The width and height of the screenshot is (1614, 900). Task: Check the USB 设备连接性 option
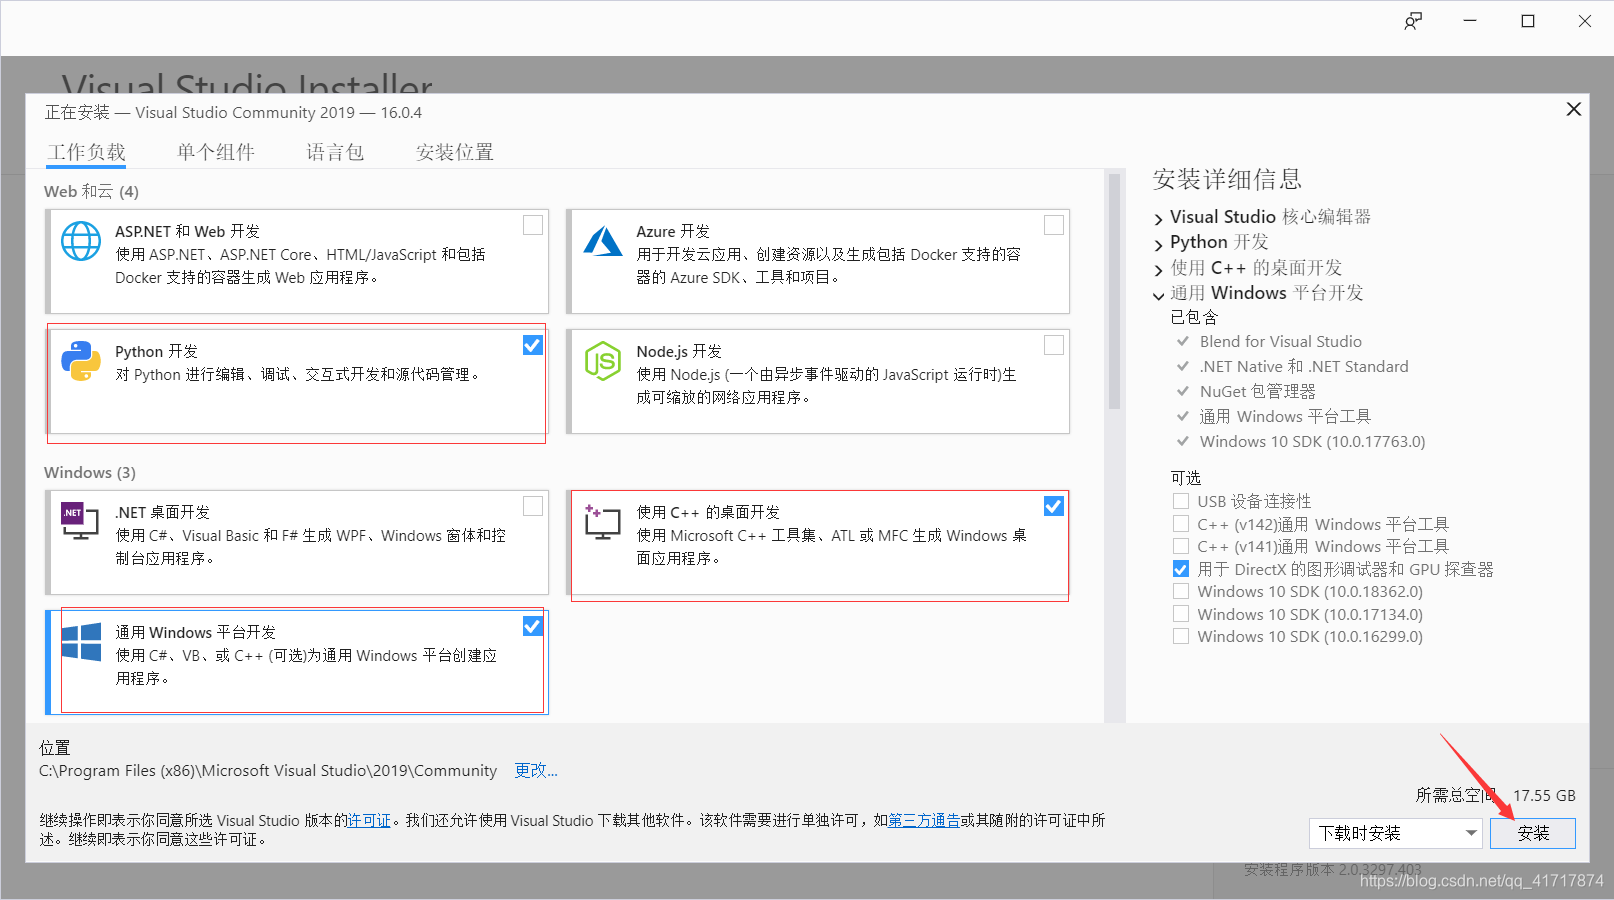[1181, 501]
